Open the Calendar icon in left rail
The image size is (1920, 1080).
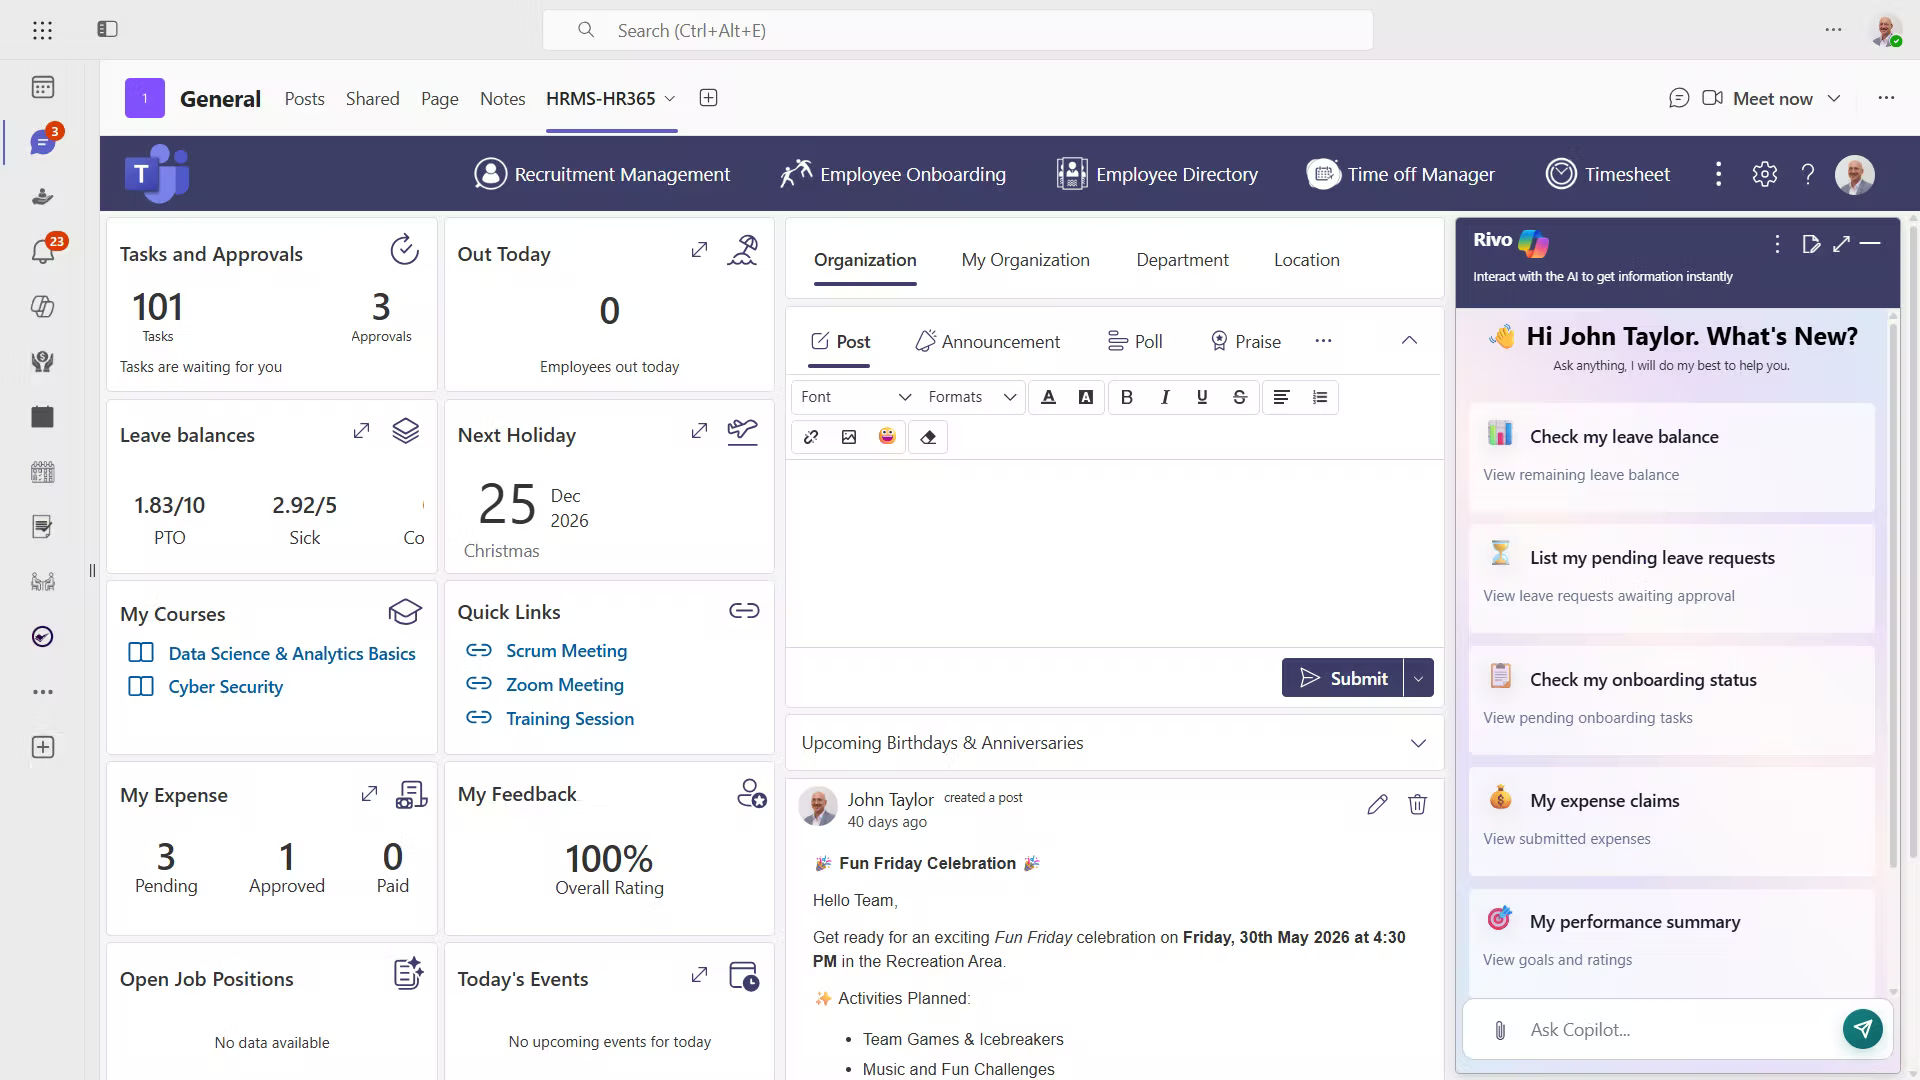pos(42,88)
